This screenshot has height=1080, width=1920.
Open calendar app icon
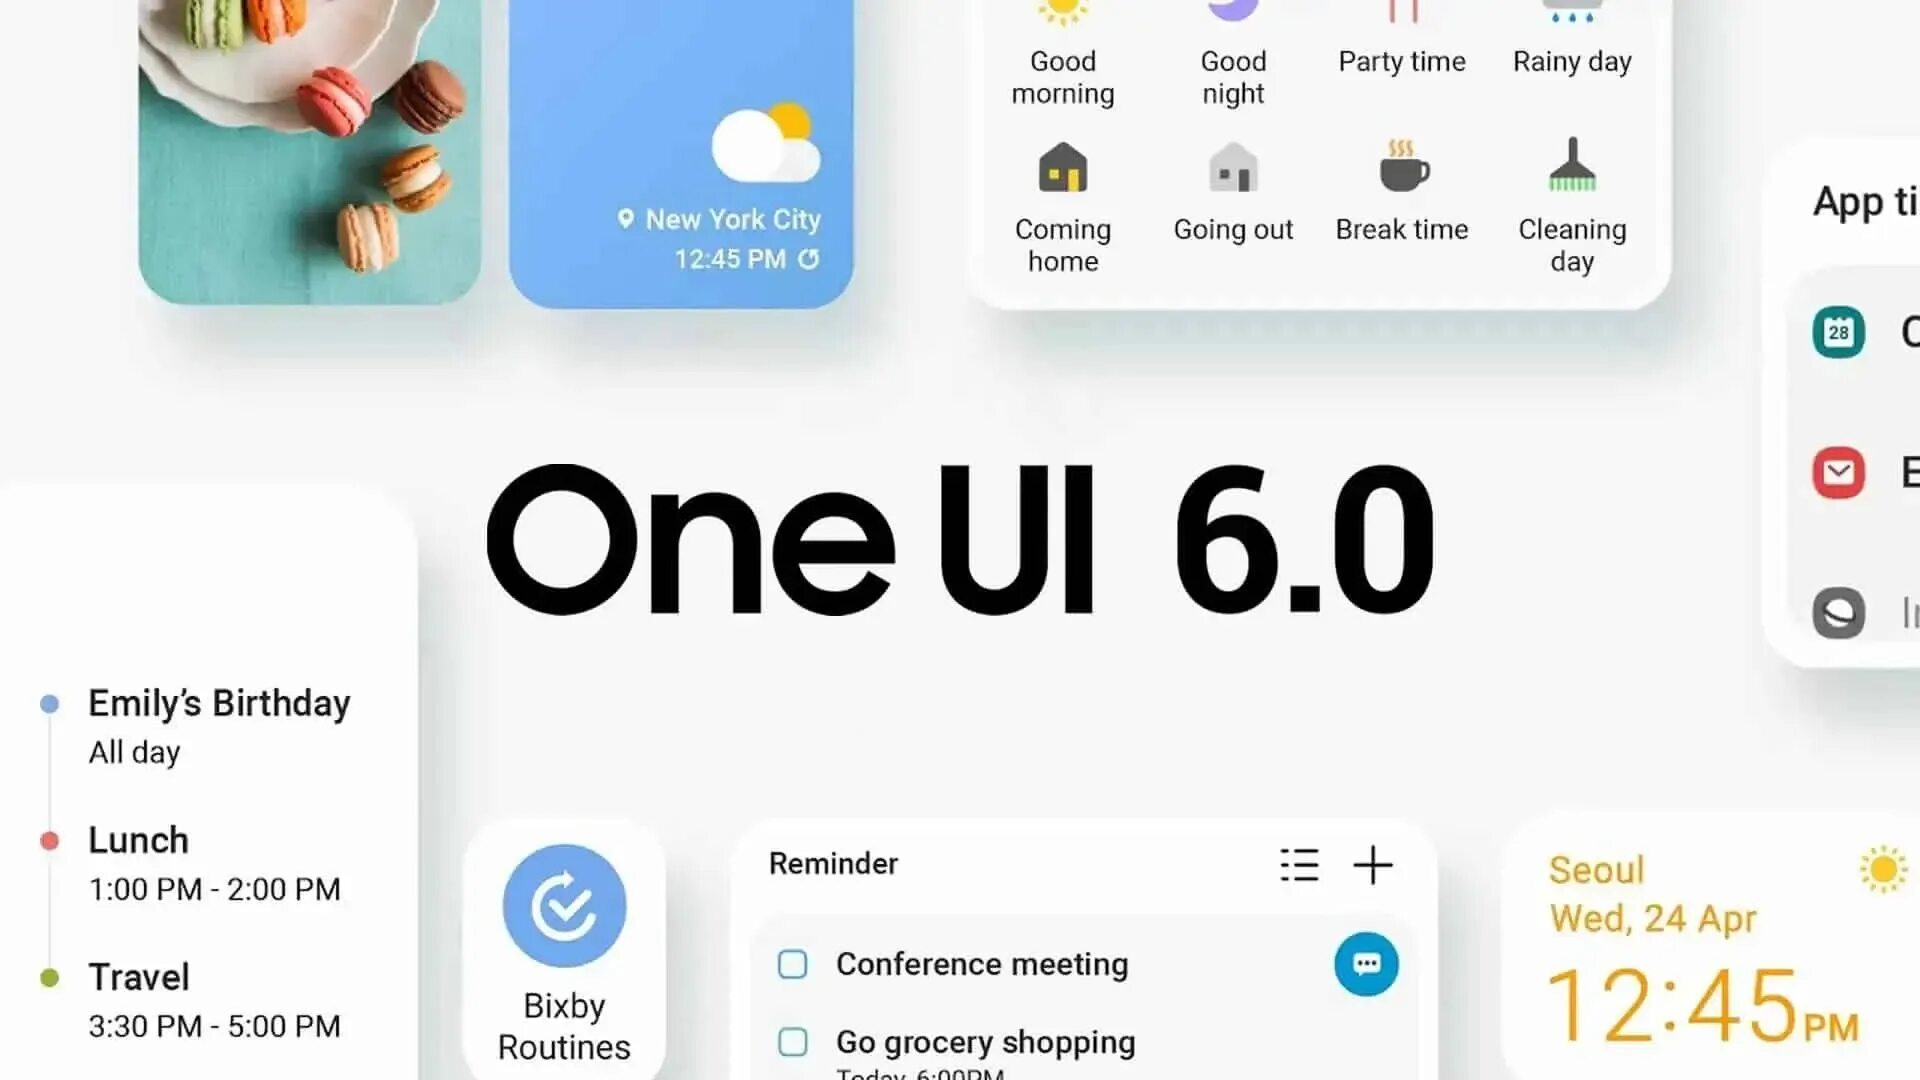pos(1838,332)
